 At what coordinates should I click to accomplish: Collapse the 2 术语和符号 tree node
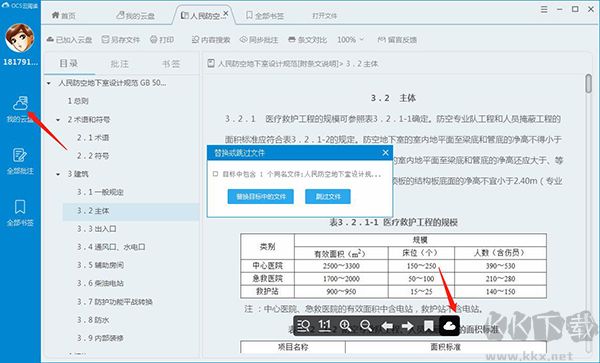click(58, 120)
